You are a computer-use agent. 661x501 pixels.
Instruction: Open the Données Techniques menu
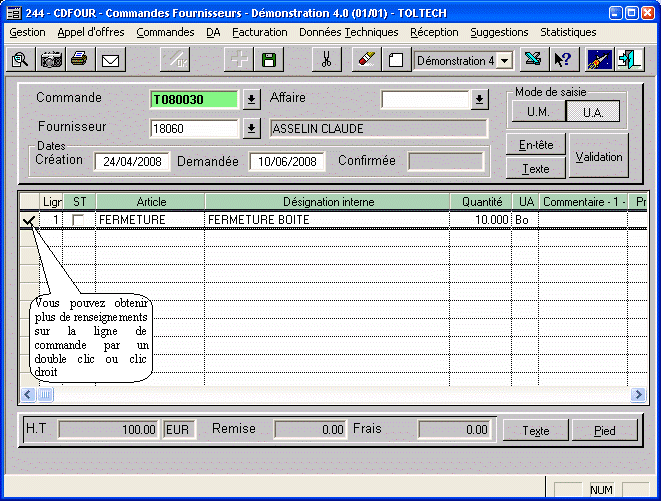349,32
